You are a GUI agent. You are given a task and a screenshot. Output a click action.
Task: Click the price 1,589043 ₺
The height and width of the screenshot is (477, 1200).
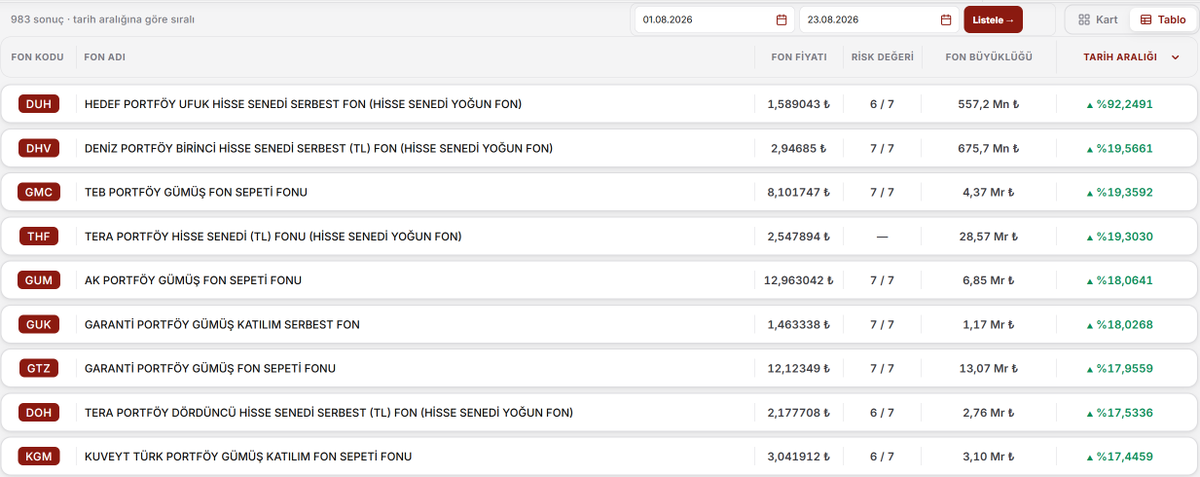click(x=799, y=104)
